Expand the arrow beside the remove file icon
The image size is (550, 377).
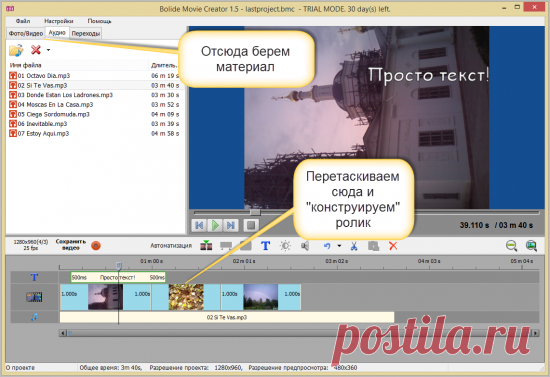(x=48, y=50)
